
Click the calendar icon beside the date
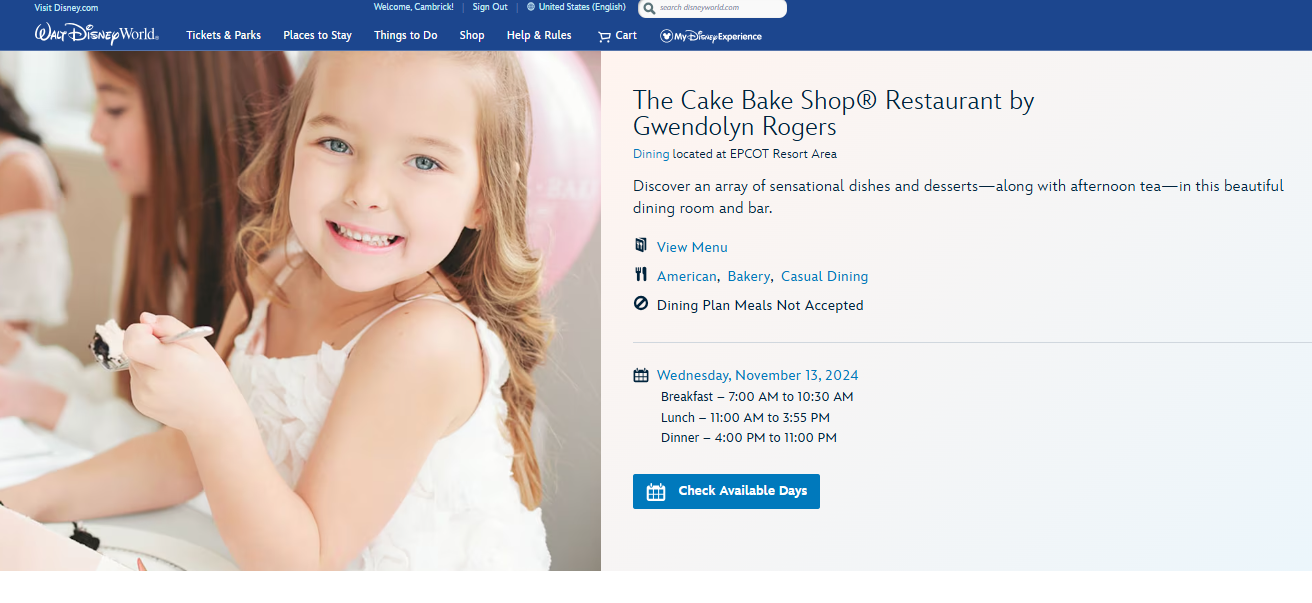click(641, 375)
